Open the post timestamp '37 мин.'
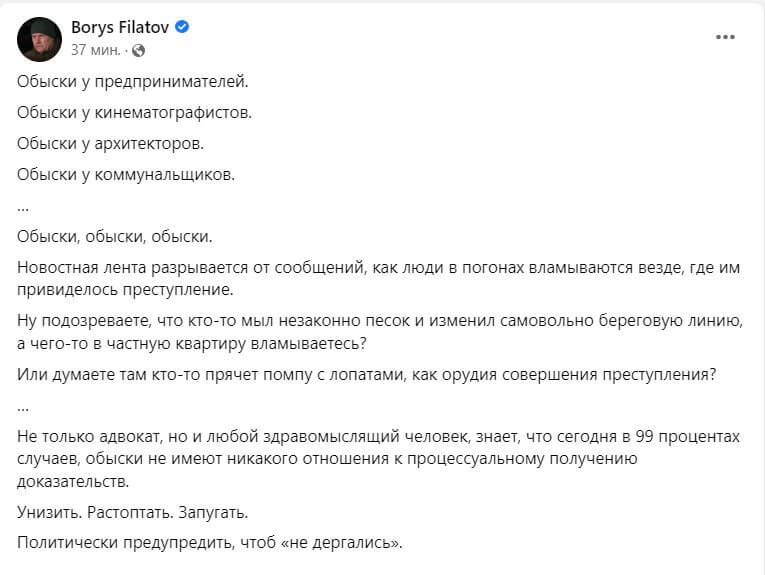The width and height of the screenshot is (765, 575). coord(96,50)
